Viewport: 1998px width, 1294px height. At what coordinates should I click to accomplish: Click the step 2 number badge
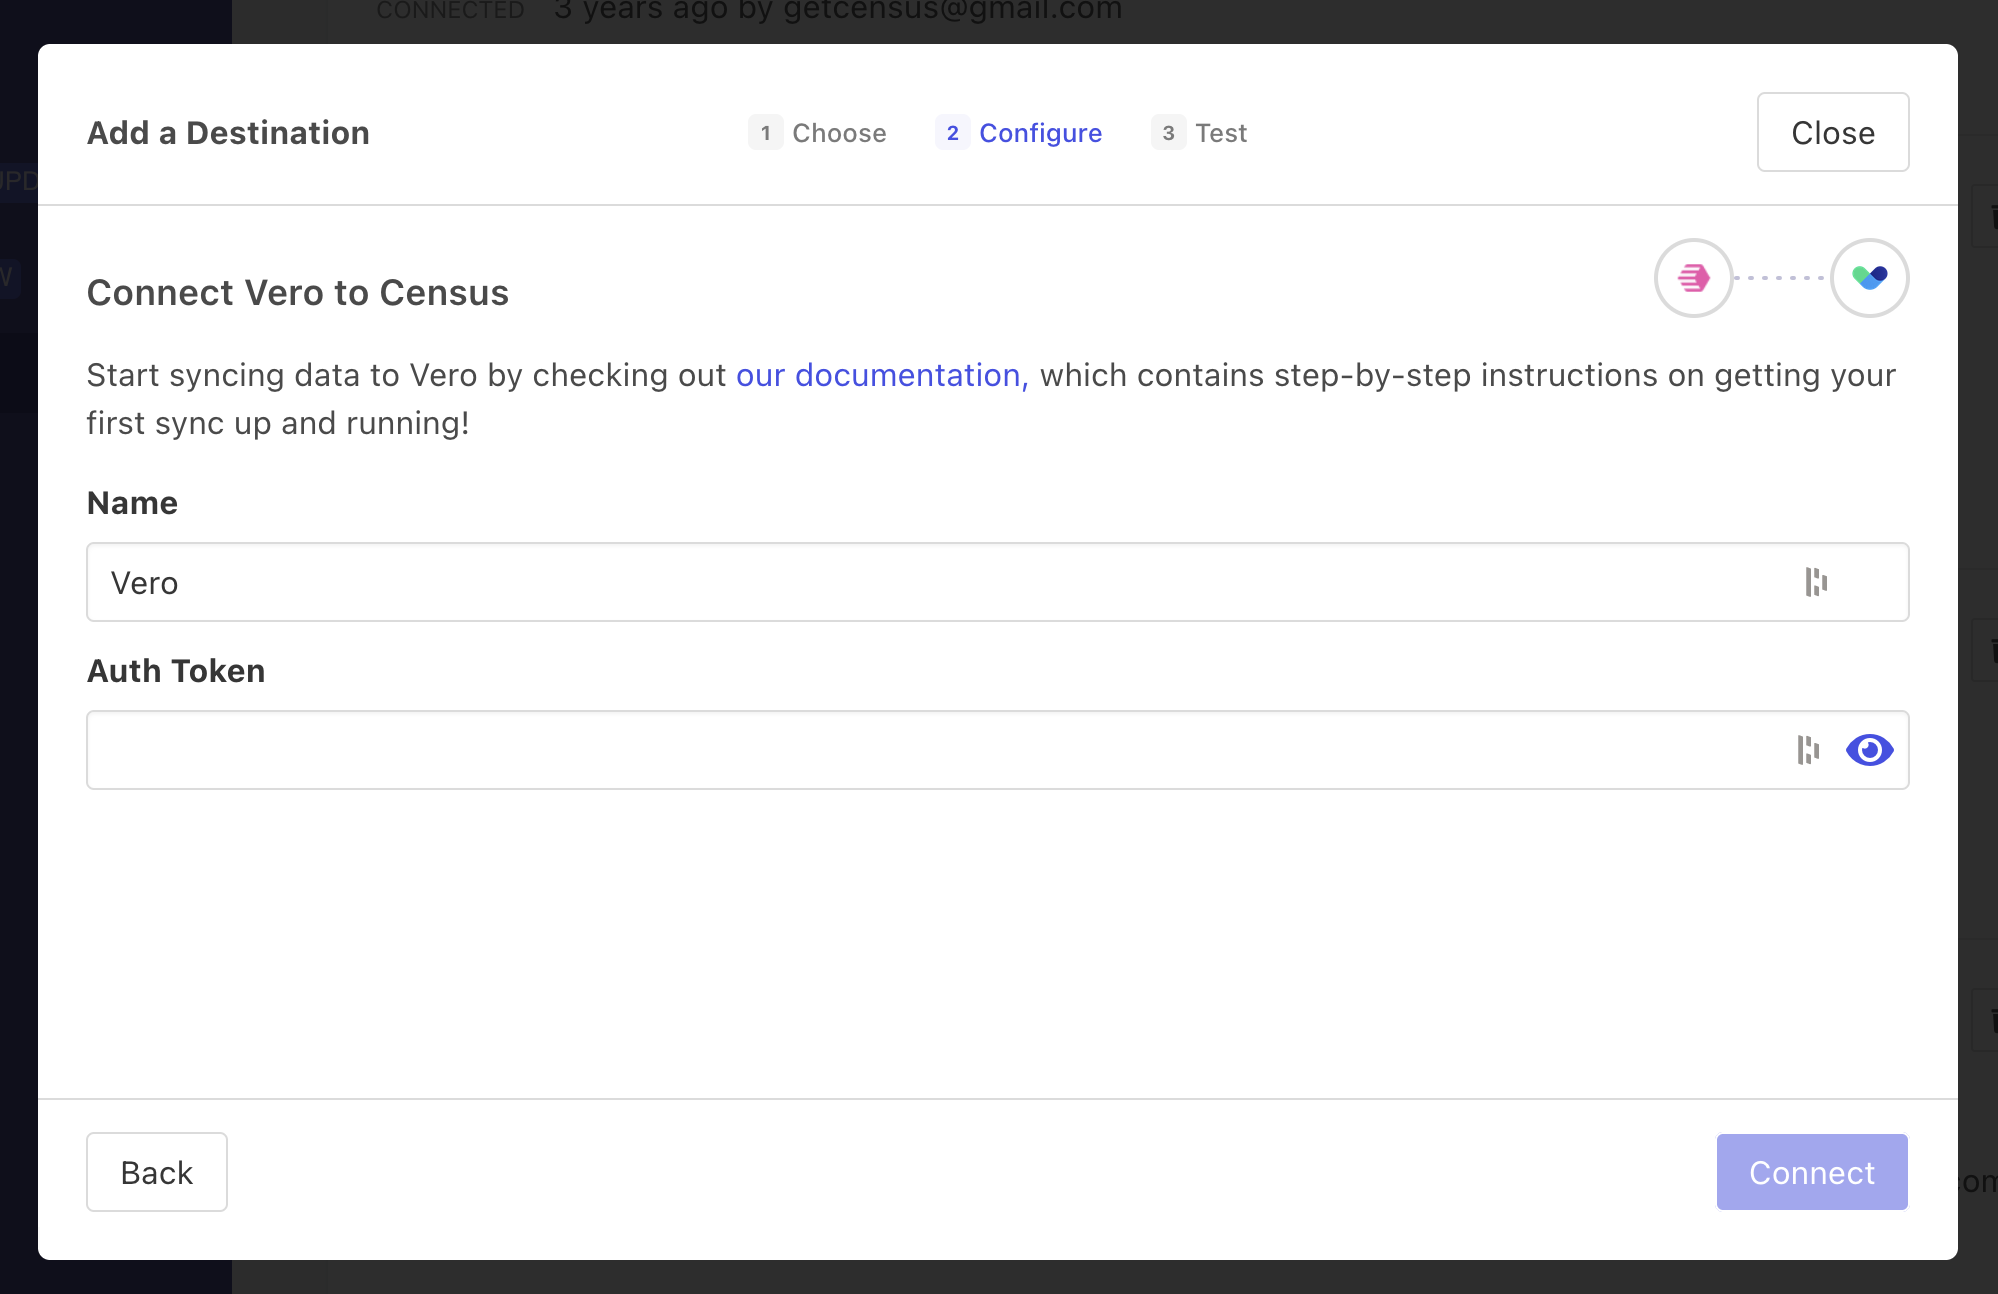pos(952,133)
